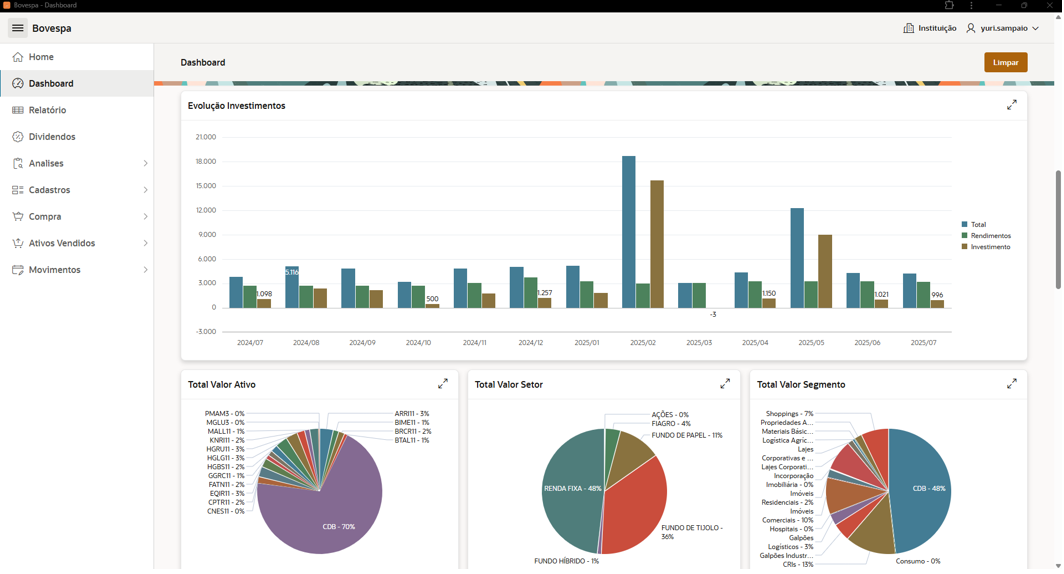Click the Instituição building icon
The width and height of the screenshot is (1064, 574).
(909, 28)
